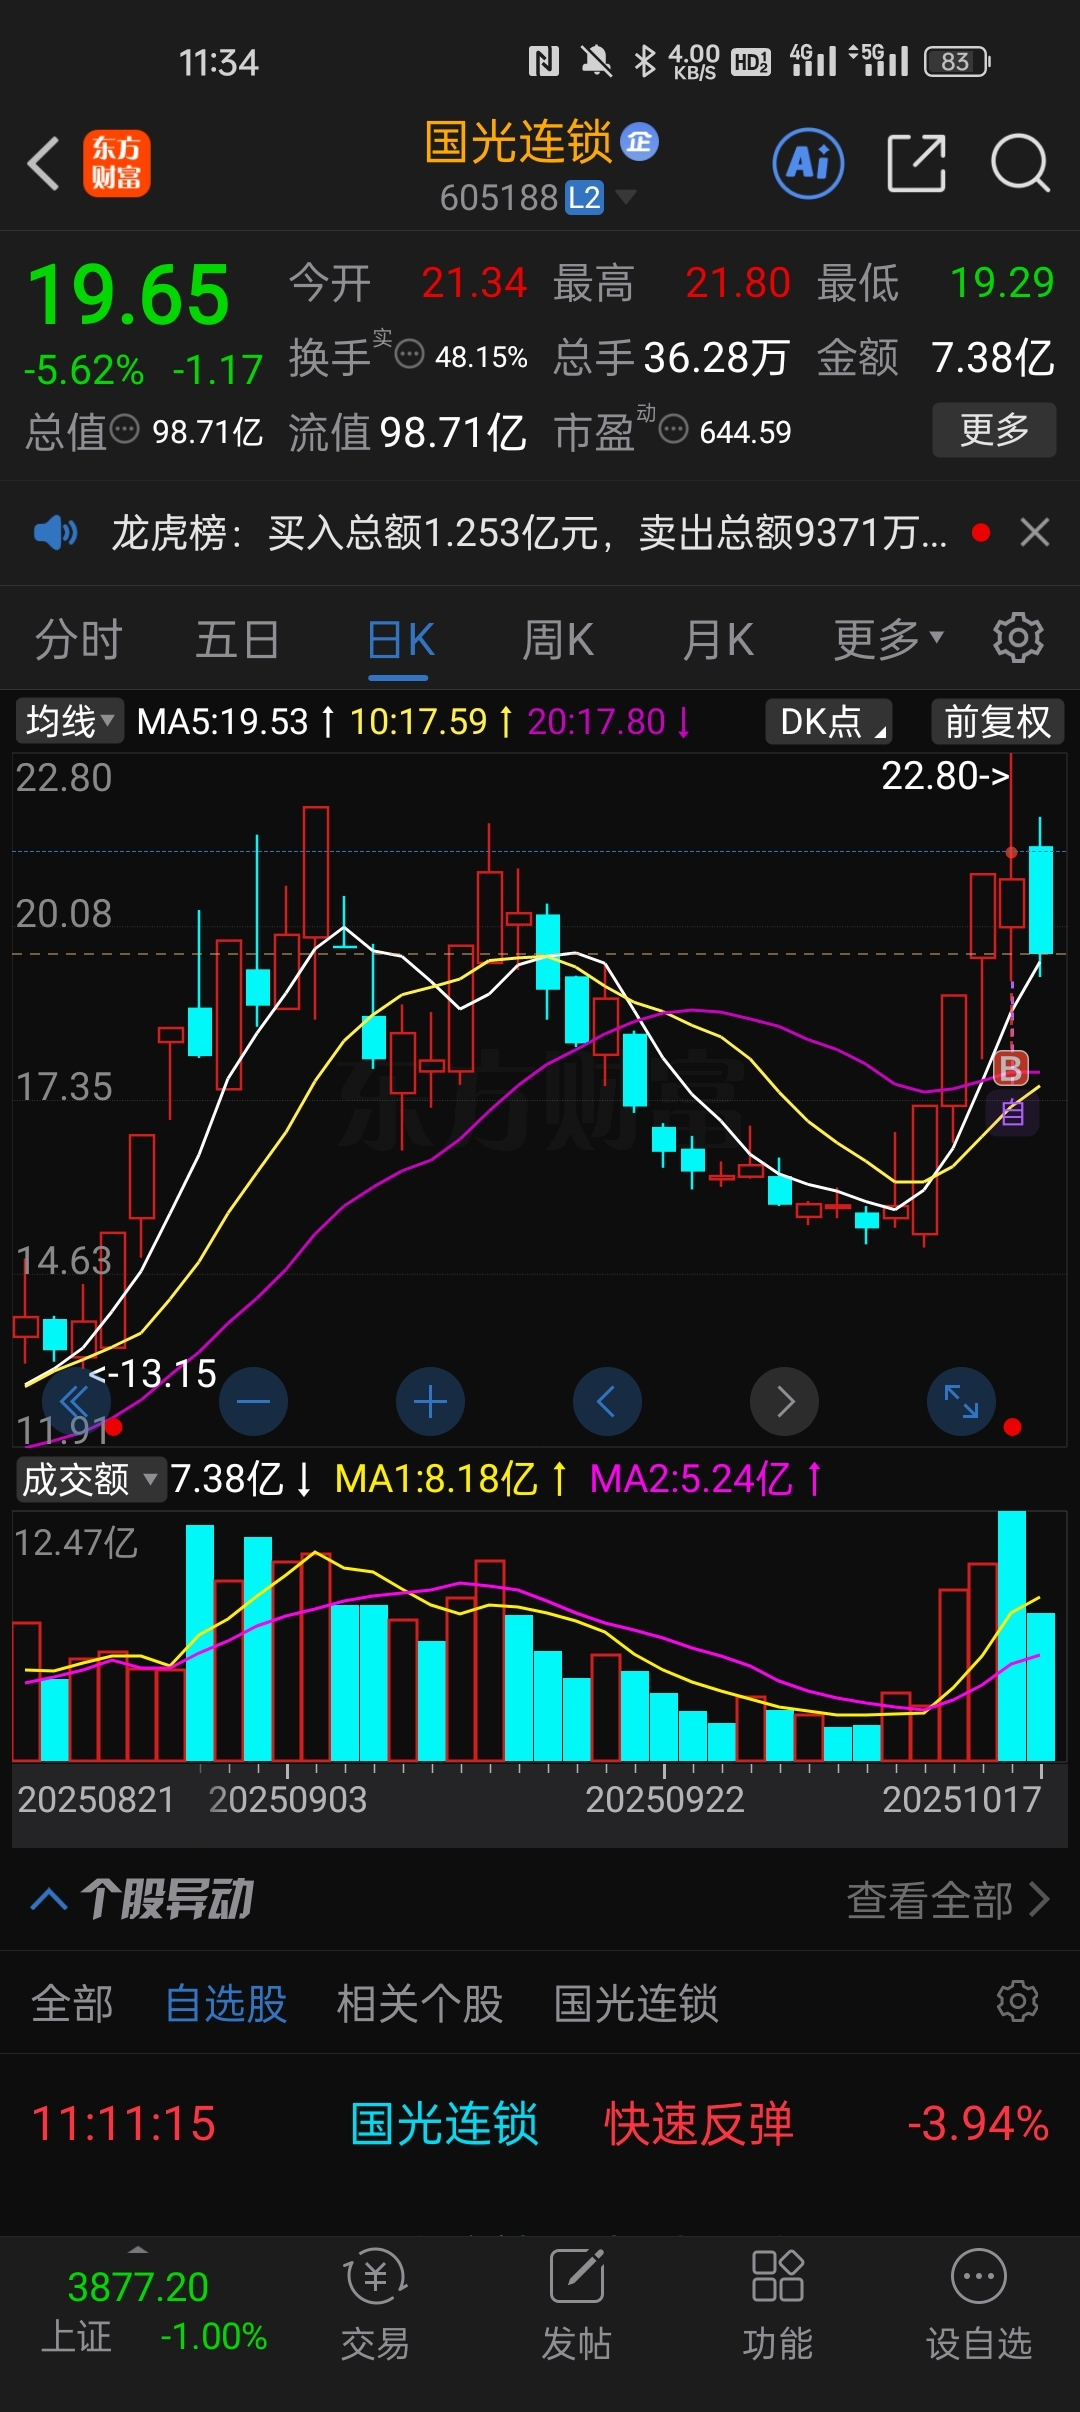Zoom in chart with plus button
Image resolution: width=1080 pixels, height=2412 pixels.
tap(430, 1402)
